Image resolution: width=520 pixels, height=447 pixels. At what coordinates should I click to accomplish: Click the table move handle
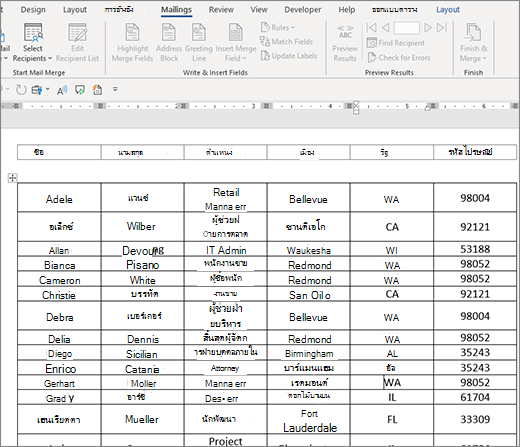[x=12, y=178]
